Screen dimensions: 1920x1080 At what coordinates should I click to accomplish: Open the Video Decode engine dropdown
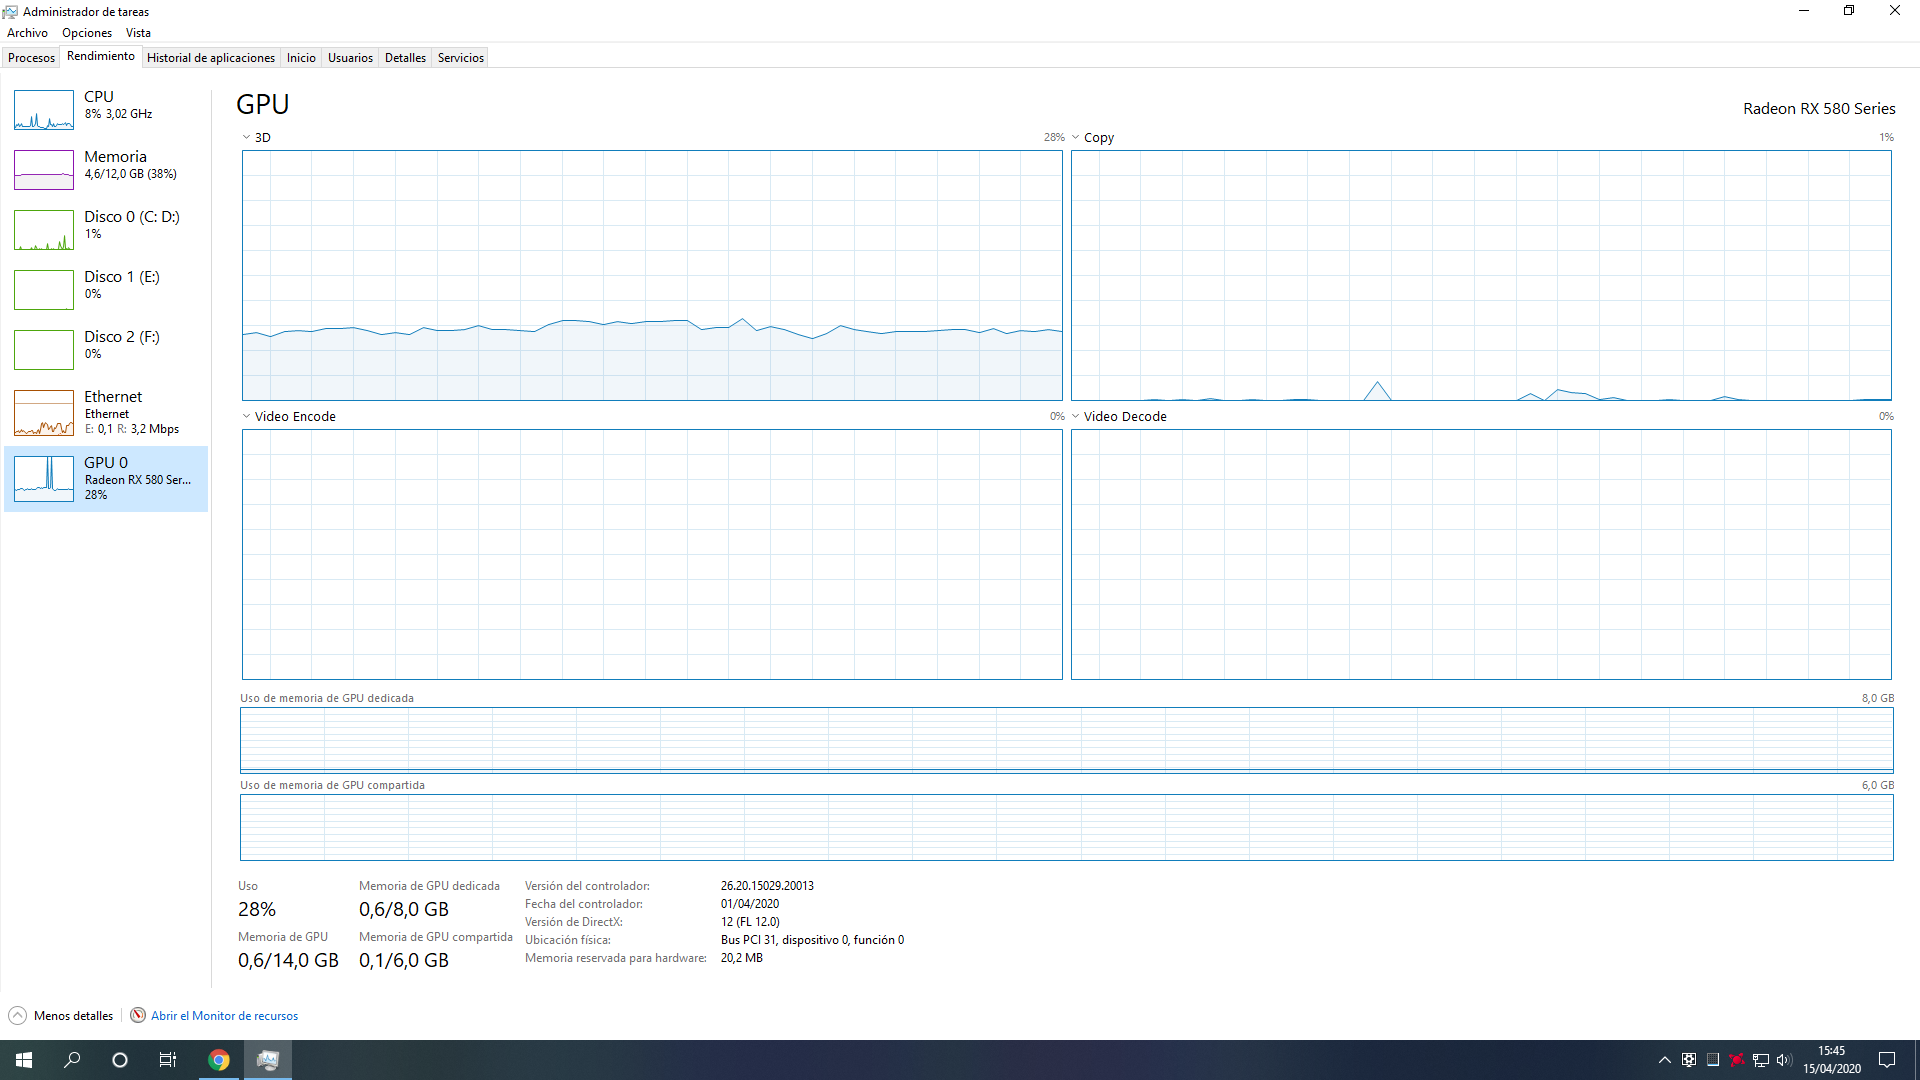pyautogui.click(x=1076, y=417)
